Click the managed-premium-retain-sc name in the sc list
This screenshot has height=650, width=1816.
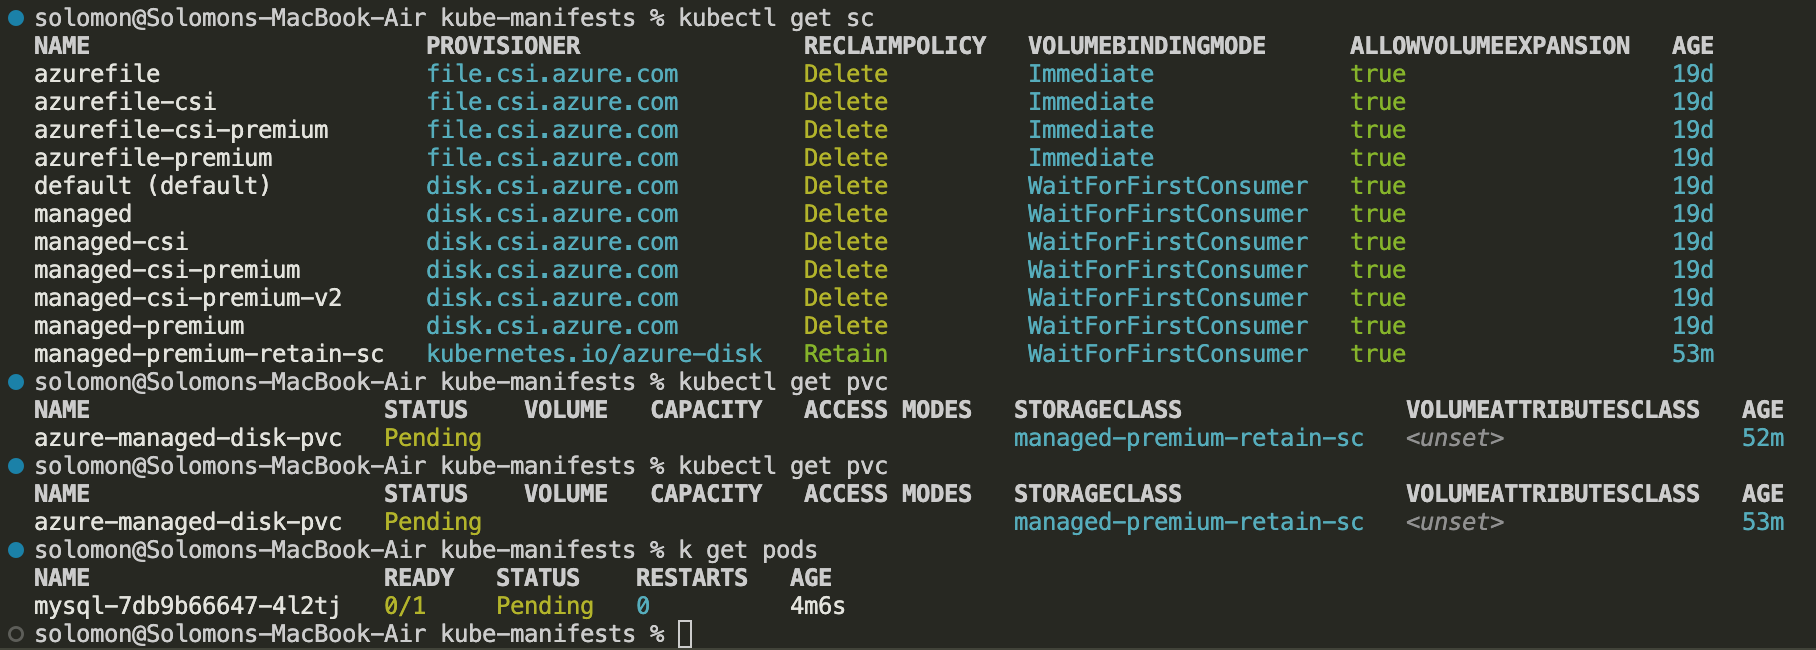[209, 354]
